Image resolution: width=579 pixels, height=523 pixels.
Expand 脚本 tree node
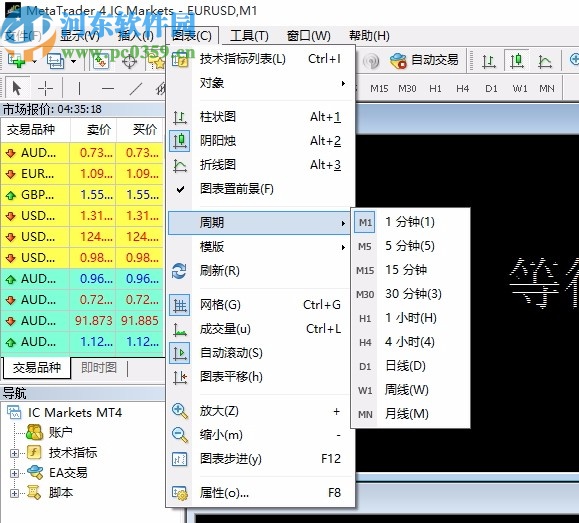[x=14, y=493]
